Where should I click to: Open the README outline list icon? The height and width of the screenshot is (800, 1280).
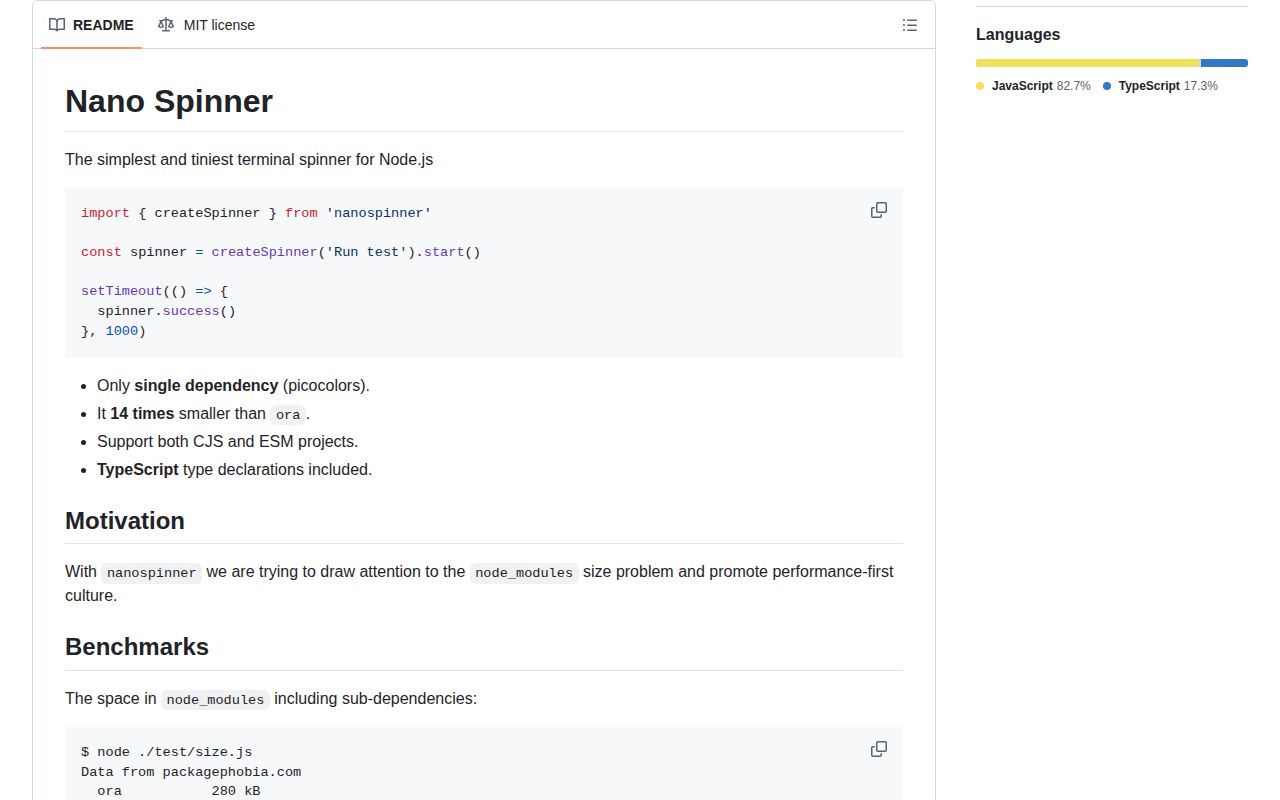point(910,25)
